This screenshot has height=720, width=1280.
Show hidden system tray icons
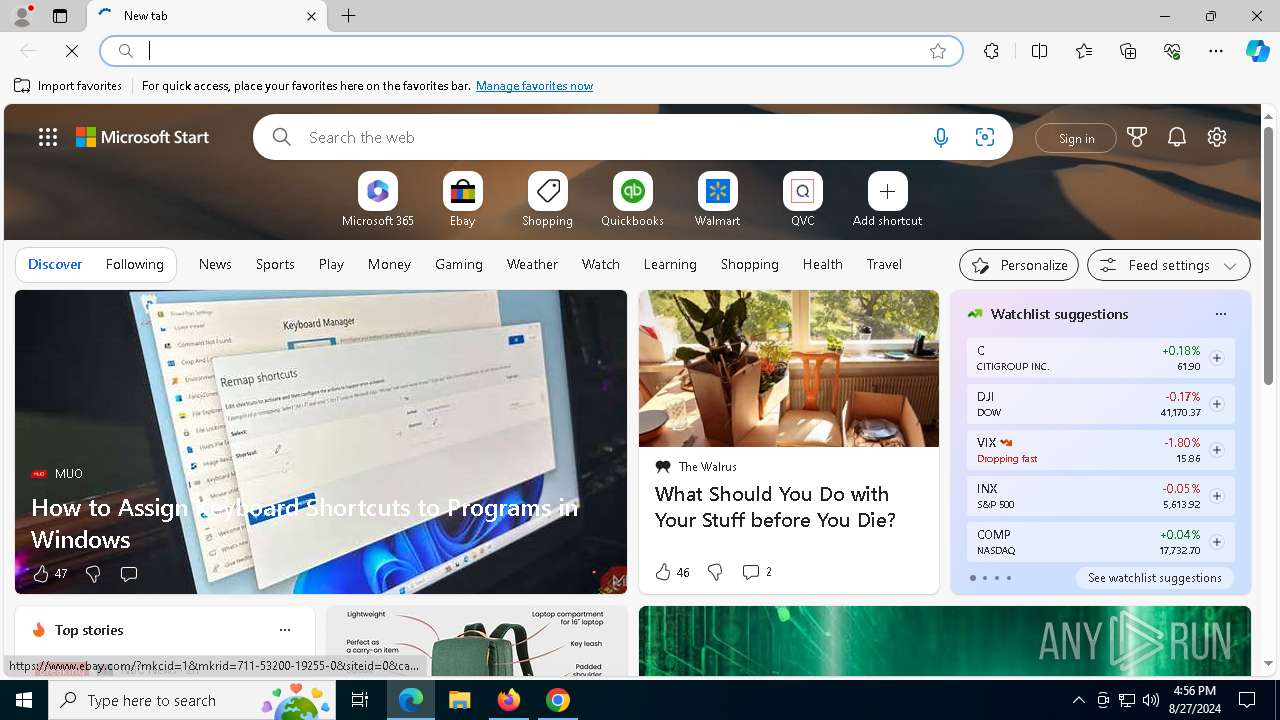pyautogui.click(x=1078, y=700)
